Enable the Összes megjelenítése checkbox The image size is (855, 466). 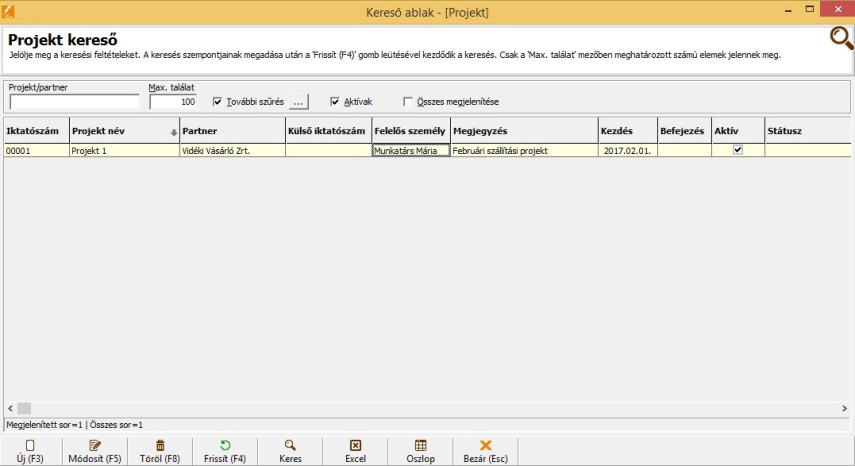[x=408, y=101]
